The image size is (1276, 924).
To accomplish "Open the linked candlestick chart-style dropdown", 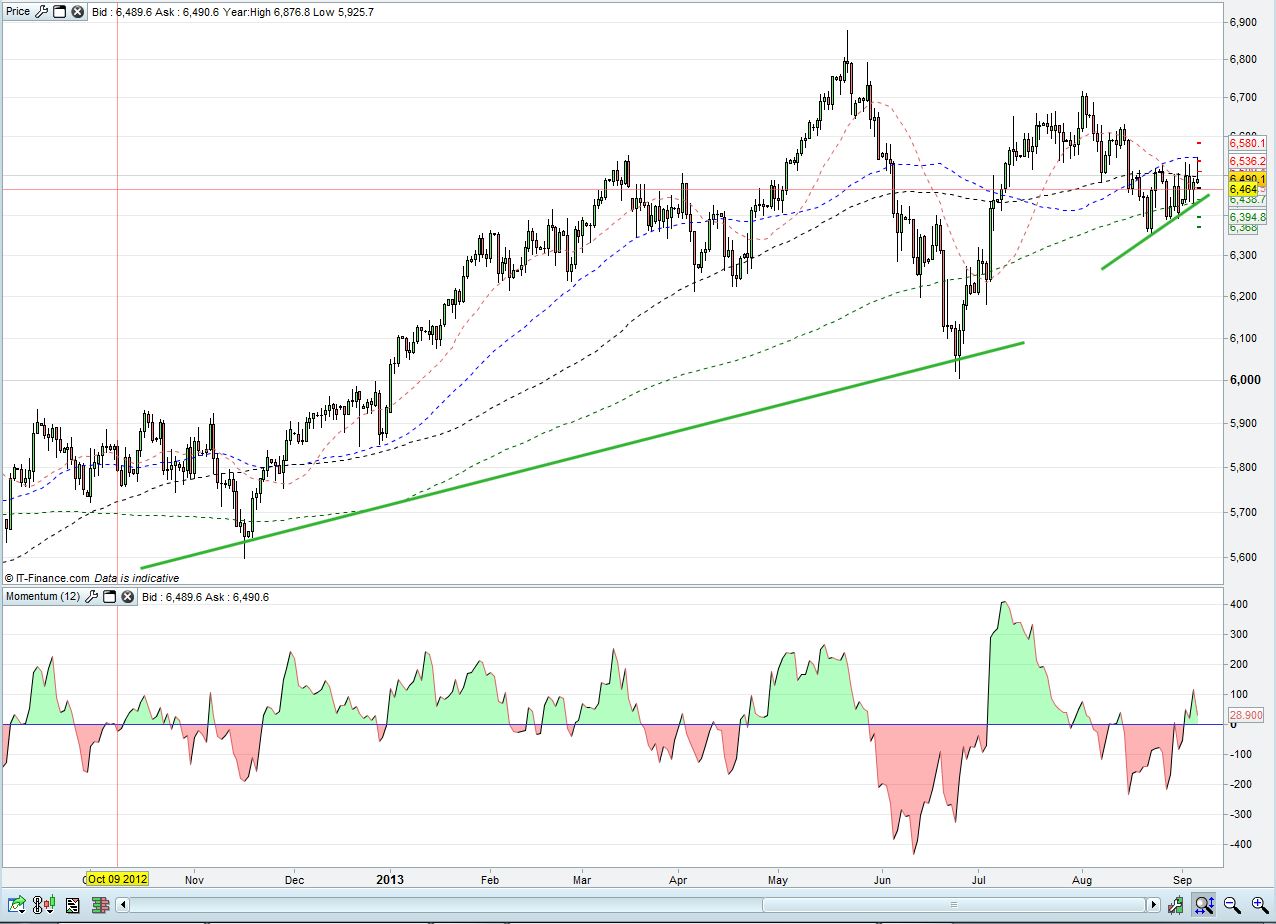I will (x=43, y=905).
